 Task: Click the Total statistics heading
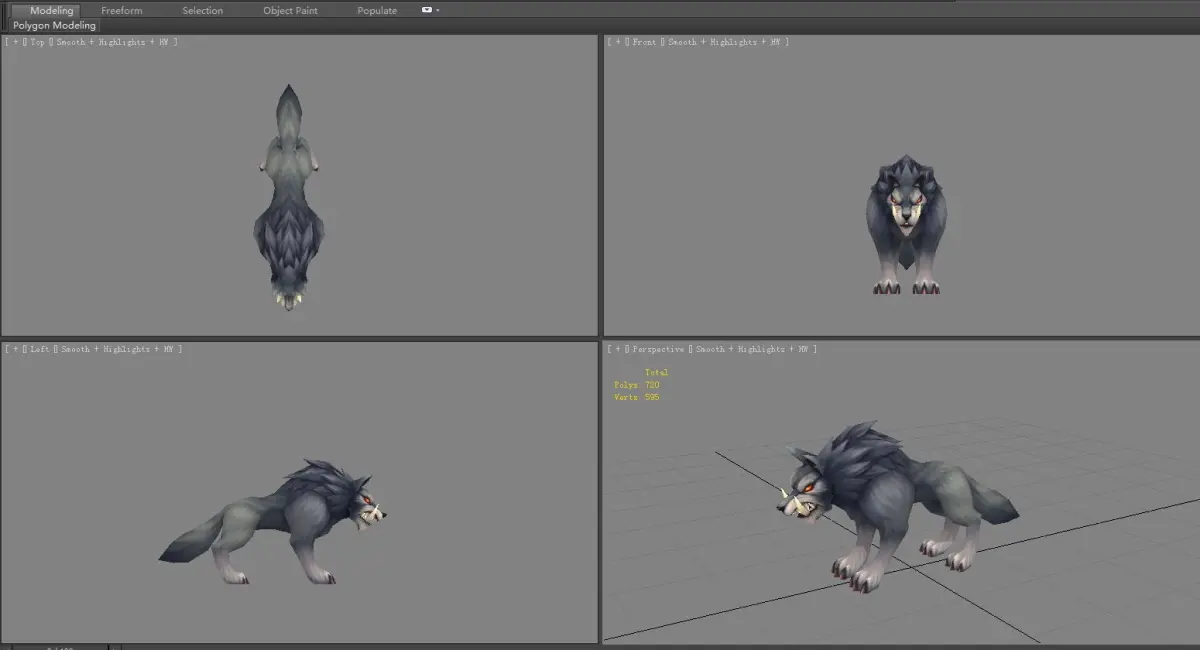657,372
